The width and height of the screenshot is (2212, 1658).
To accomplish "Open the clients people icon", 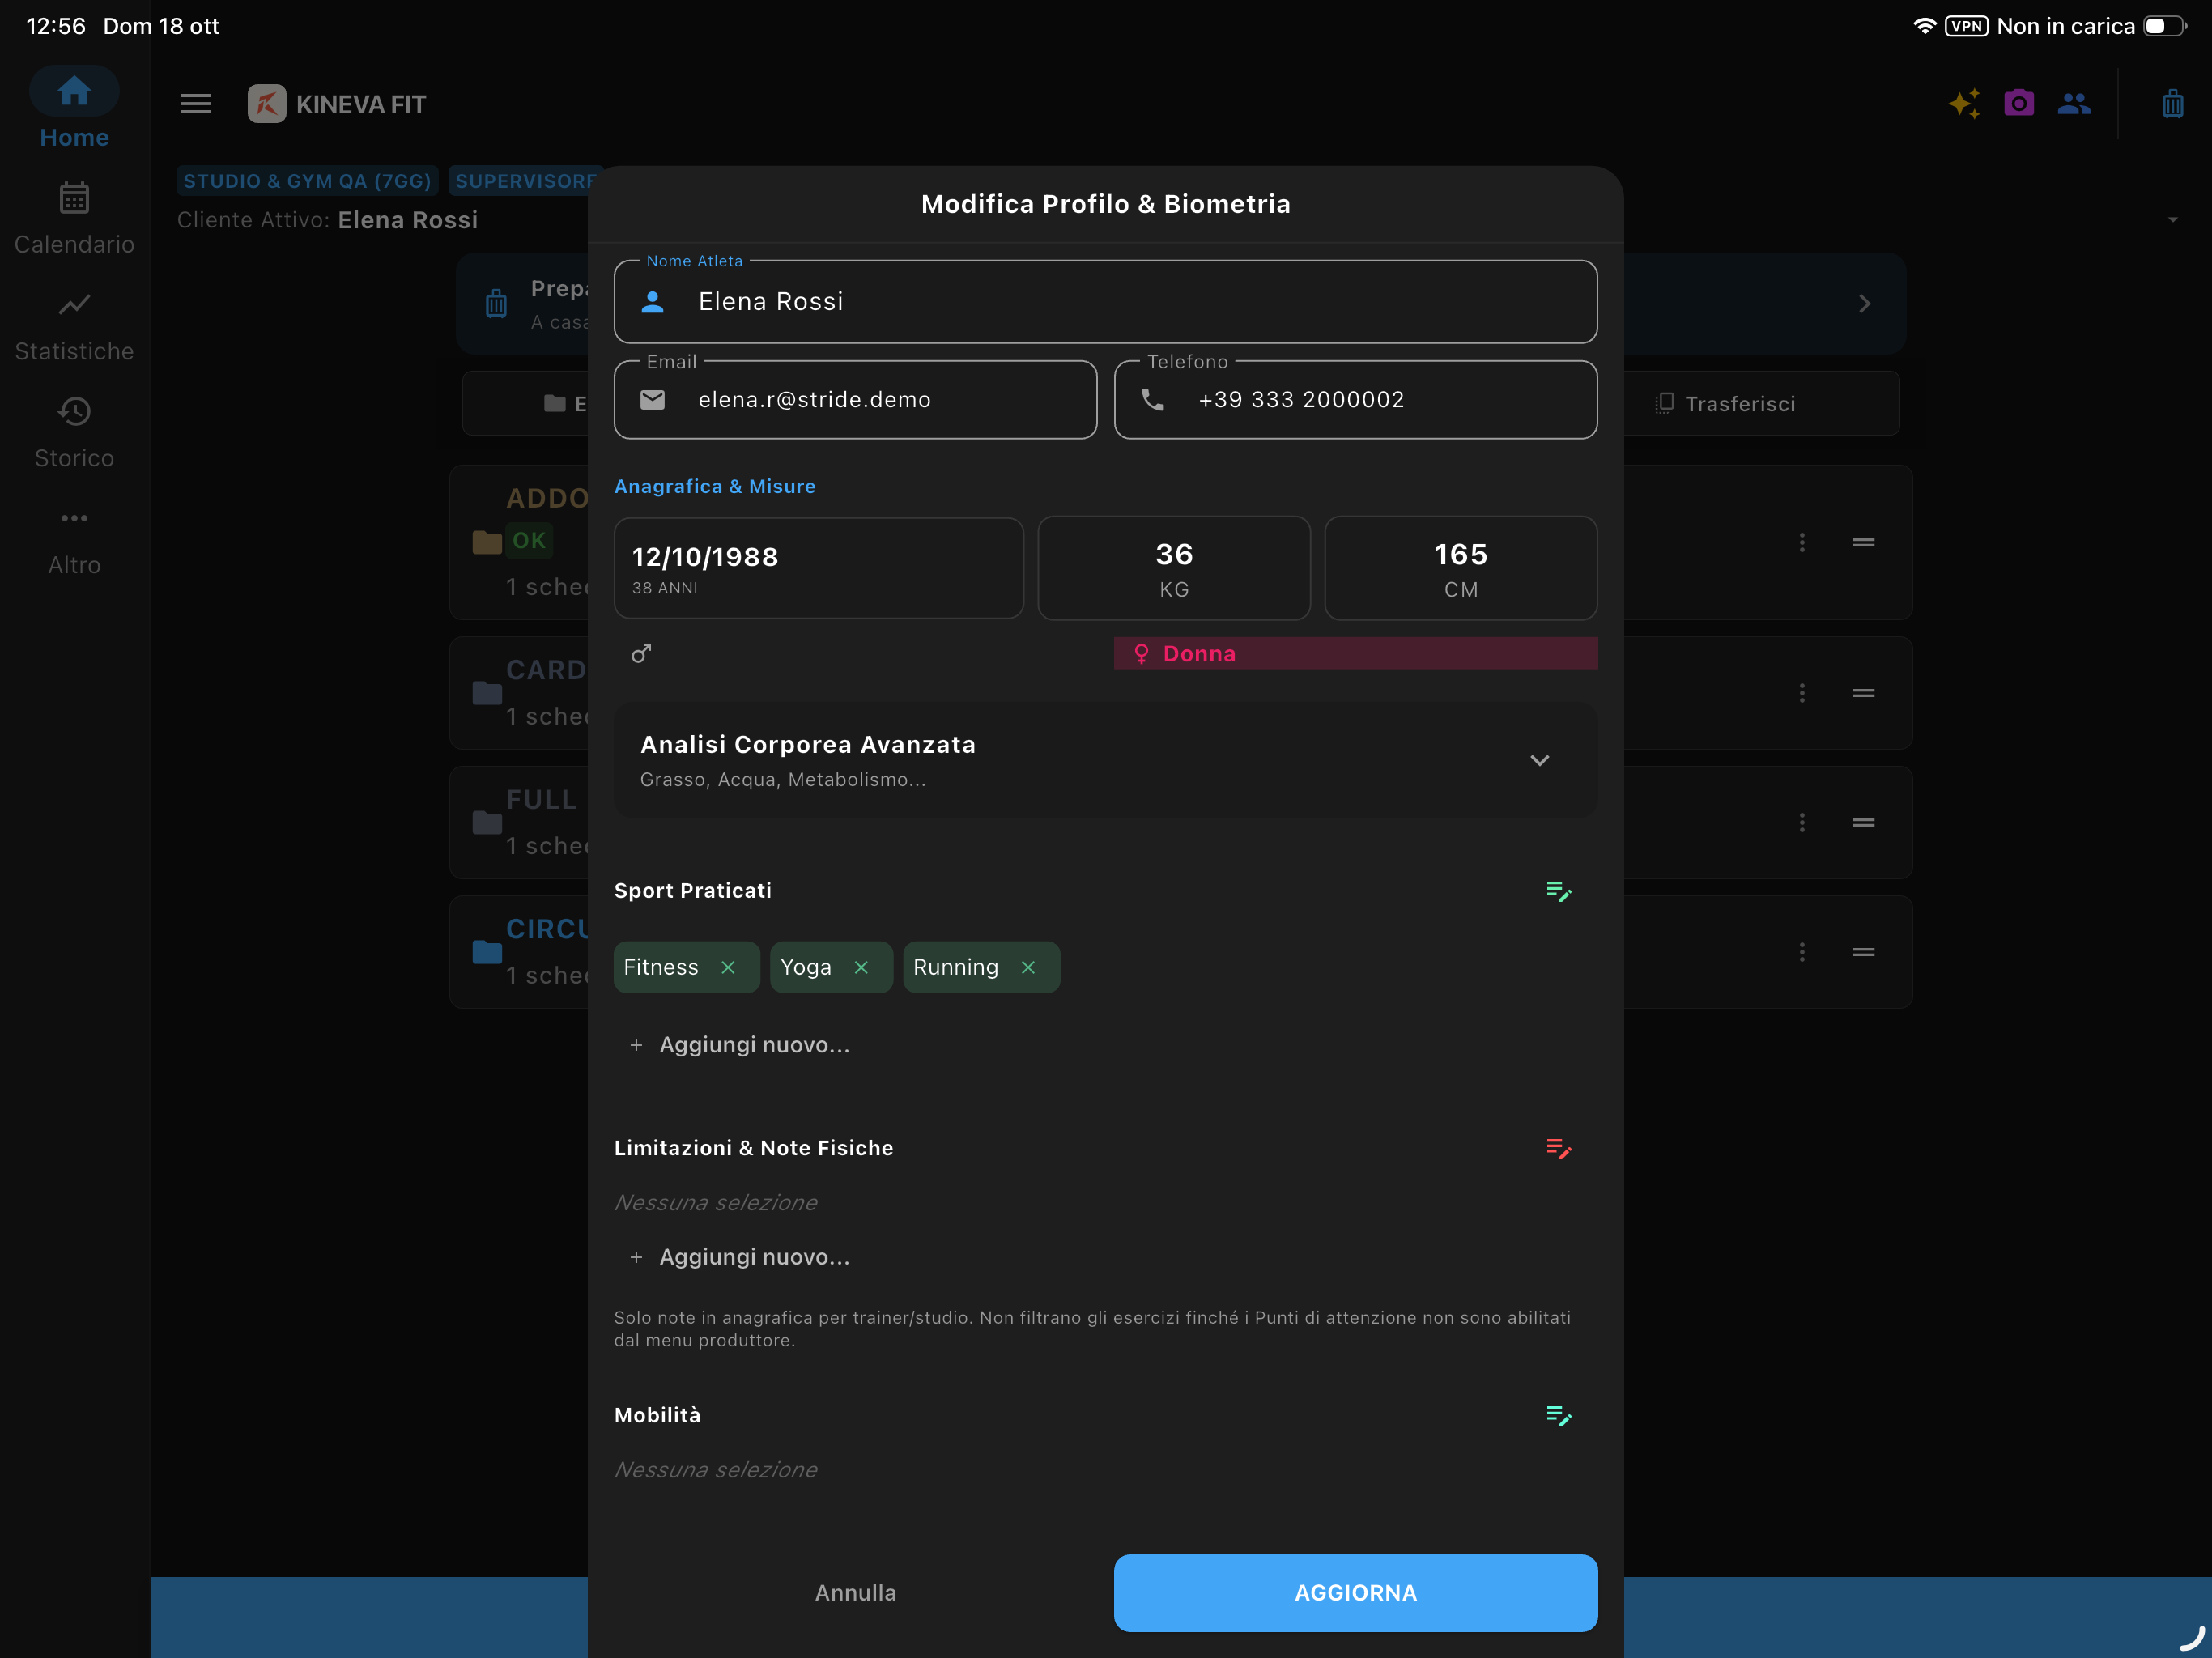I will point(2074,103).
